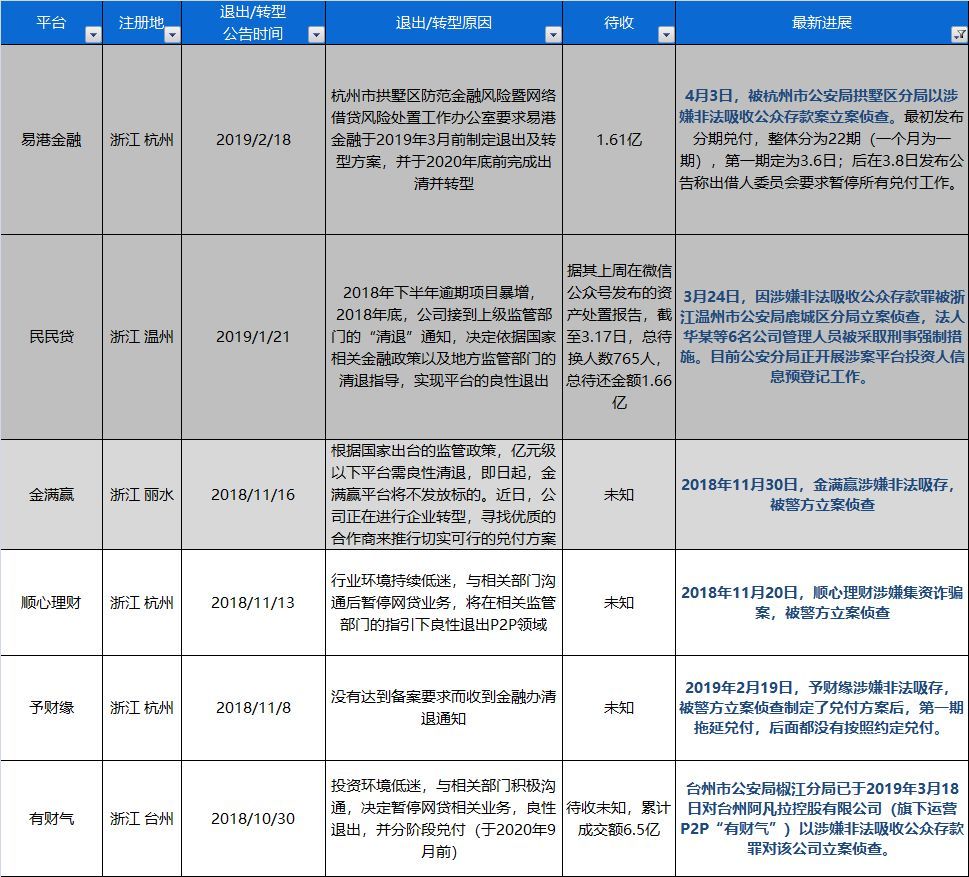This screenshot has width=969, height=877.
Task: Click the progress cell starting 2019年2月19日
Action: tap(822, 708)
